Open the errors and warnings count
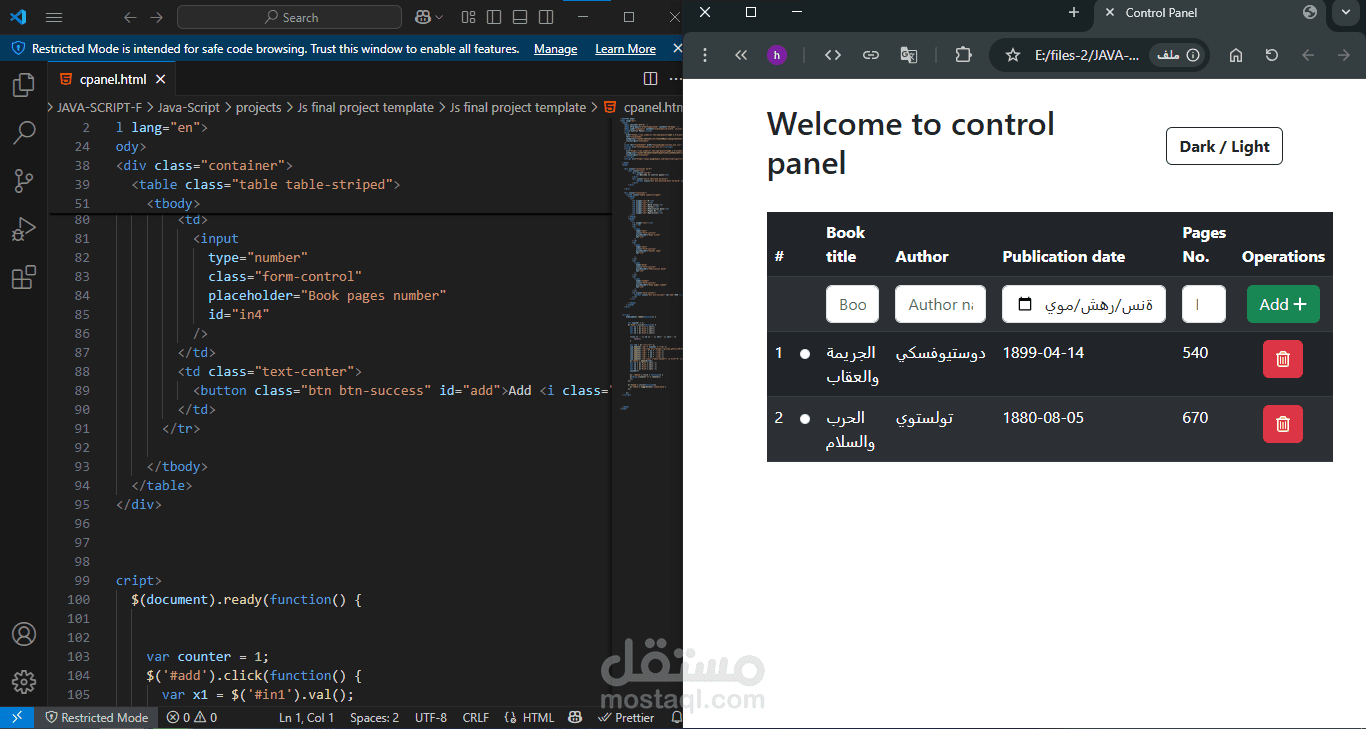1366x729 pixels. [192, 717]
